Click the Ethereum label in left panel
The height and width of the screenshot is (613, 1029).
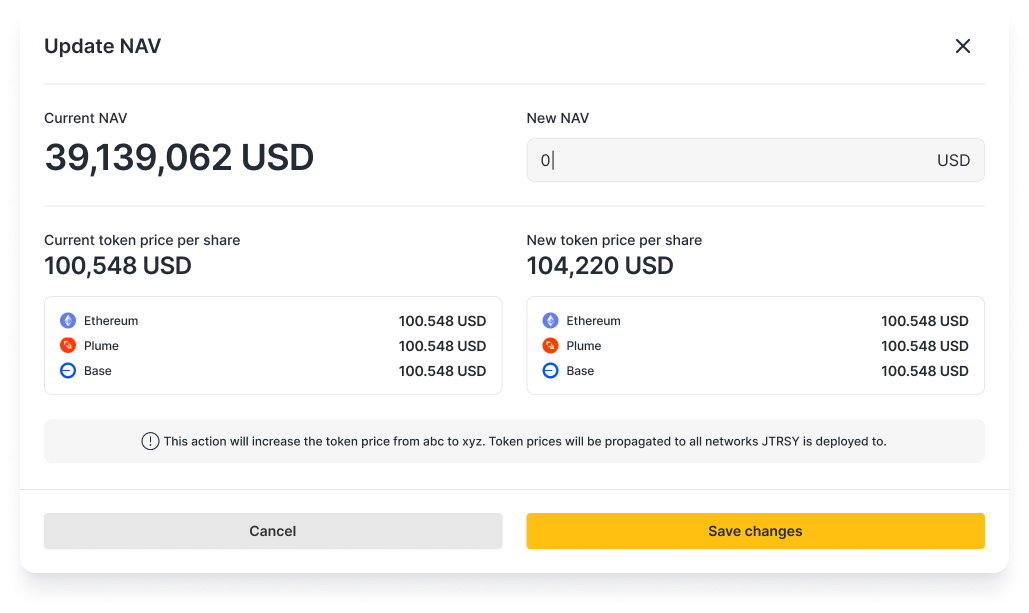click(111, 320)
